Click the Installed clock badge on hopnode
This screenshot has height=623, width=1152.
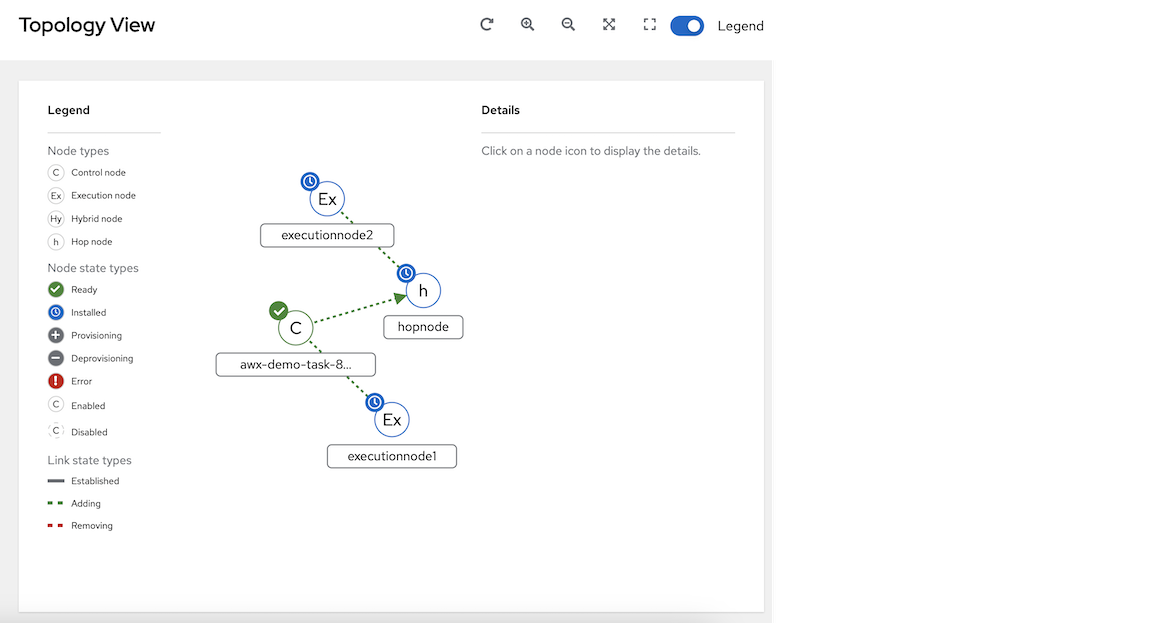(x=406, y=273)
